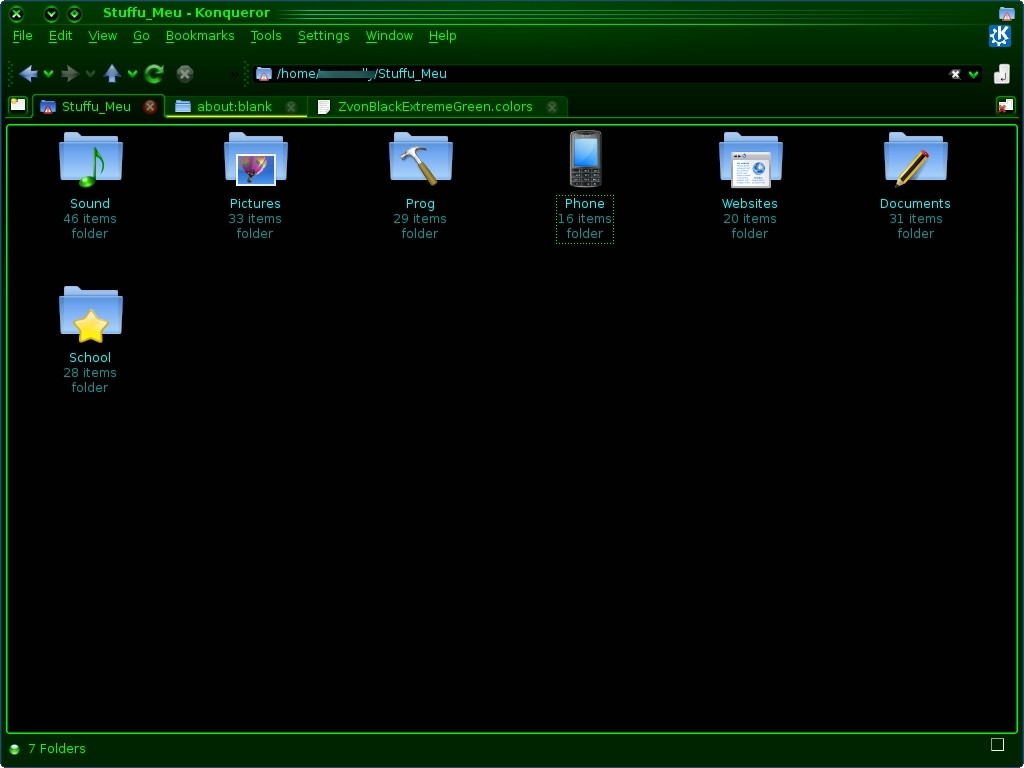Close current tab via tab bar right button
Screen dimensions: 1024x768
(x=1006, y=105)
